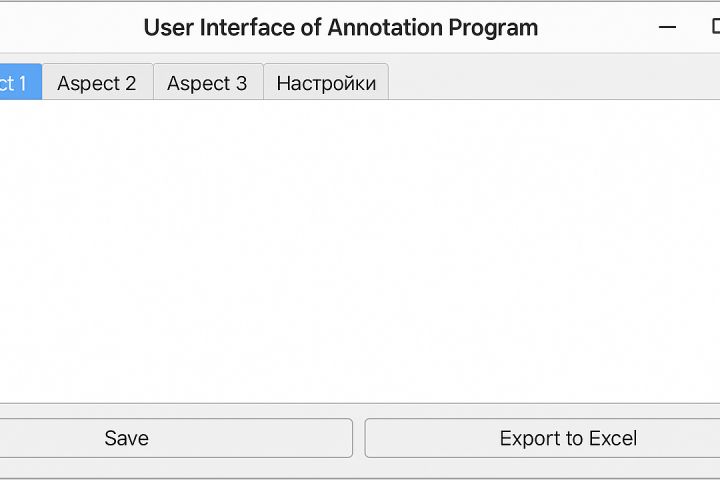Click the window title text
The width and height of the screenshot is (720, 480).
pos(340,27)
